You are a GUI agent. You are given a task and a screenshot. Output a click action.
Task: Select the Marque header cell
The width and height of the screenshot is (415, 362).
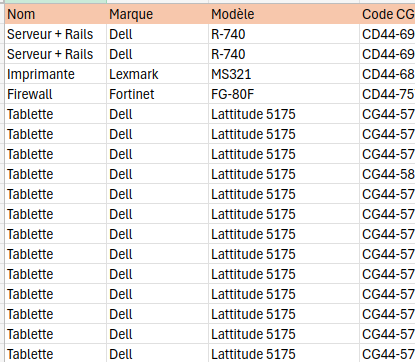(x=157, y=14)
